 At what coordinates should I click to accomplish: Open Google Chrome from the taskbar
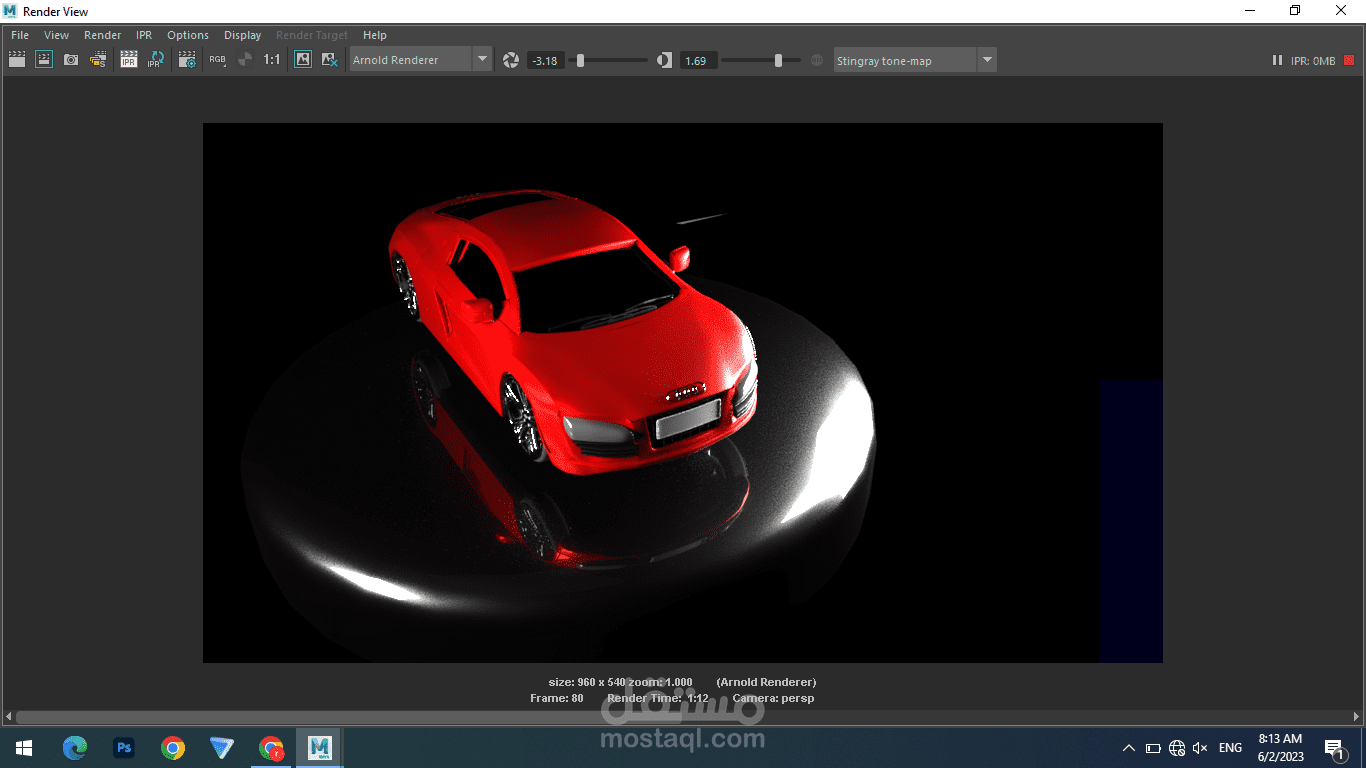[173, 748]
